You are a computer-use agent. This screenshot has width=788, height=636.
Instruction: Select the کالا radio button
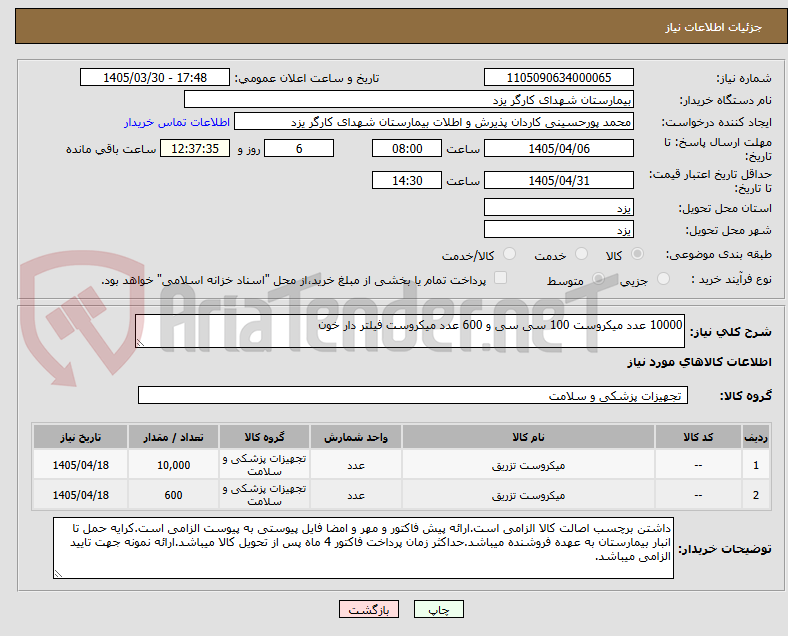pos(637,254)
